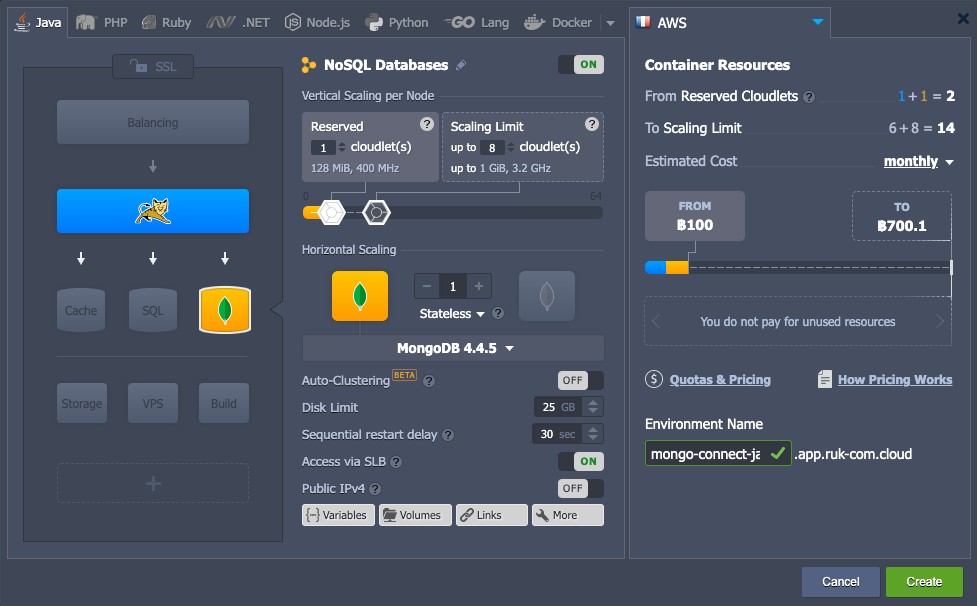Show Access via SLB help tooltip
The height and width of the screenshot is (606, 977).
(x=396, y=462)
